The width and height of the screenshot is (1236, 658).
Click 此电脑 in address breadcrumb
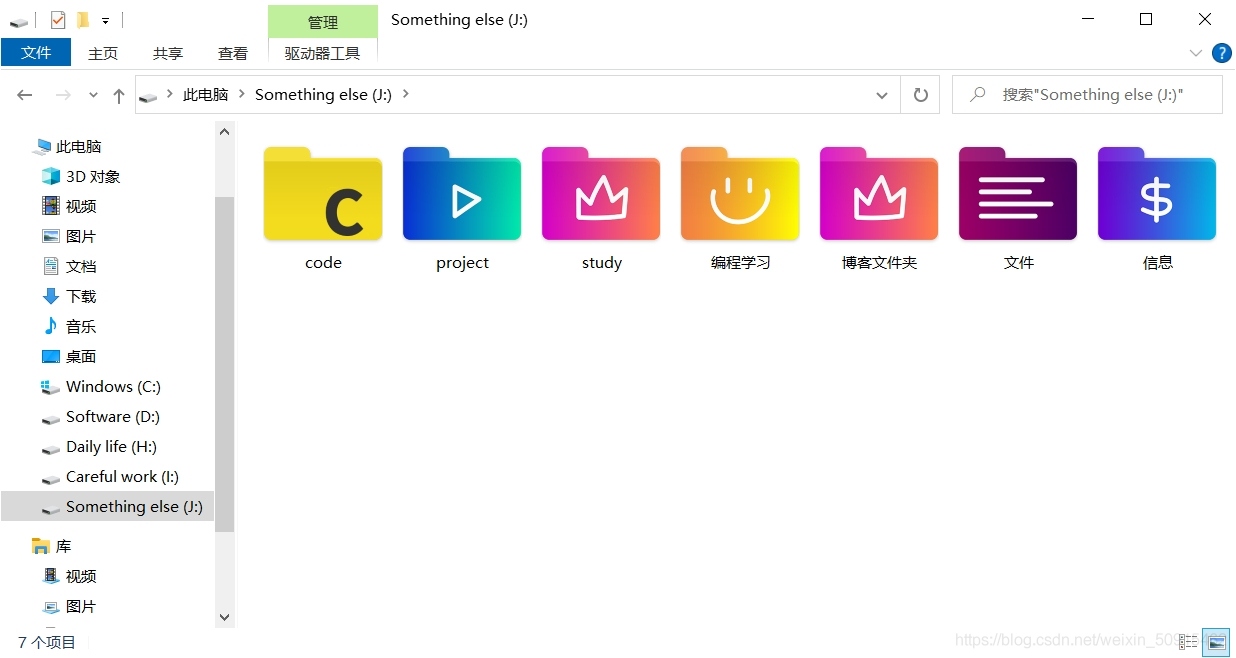tap(205, 95)
